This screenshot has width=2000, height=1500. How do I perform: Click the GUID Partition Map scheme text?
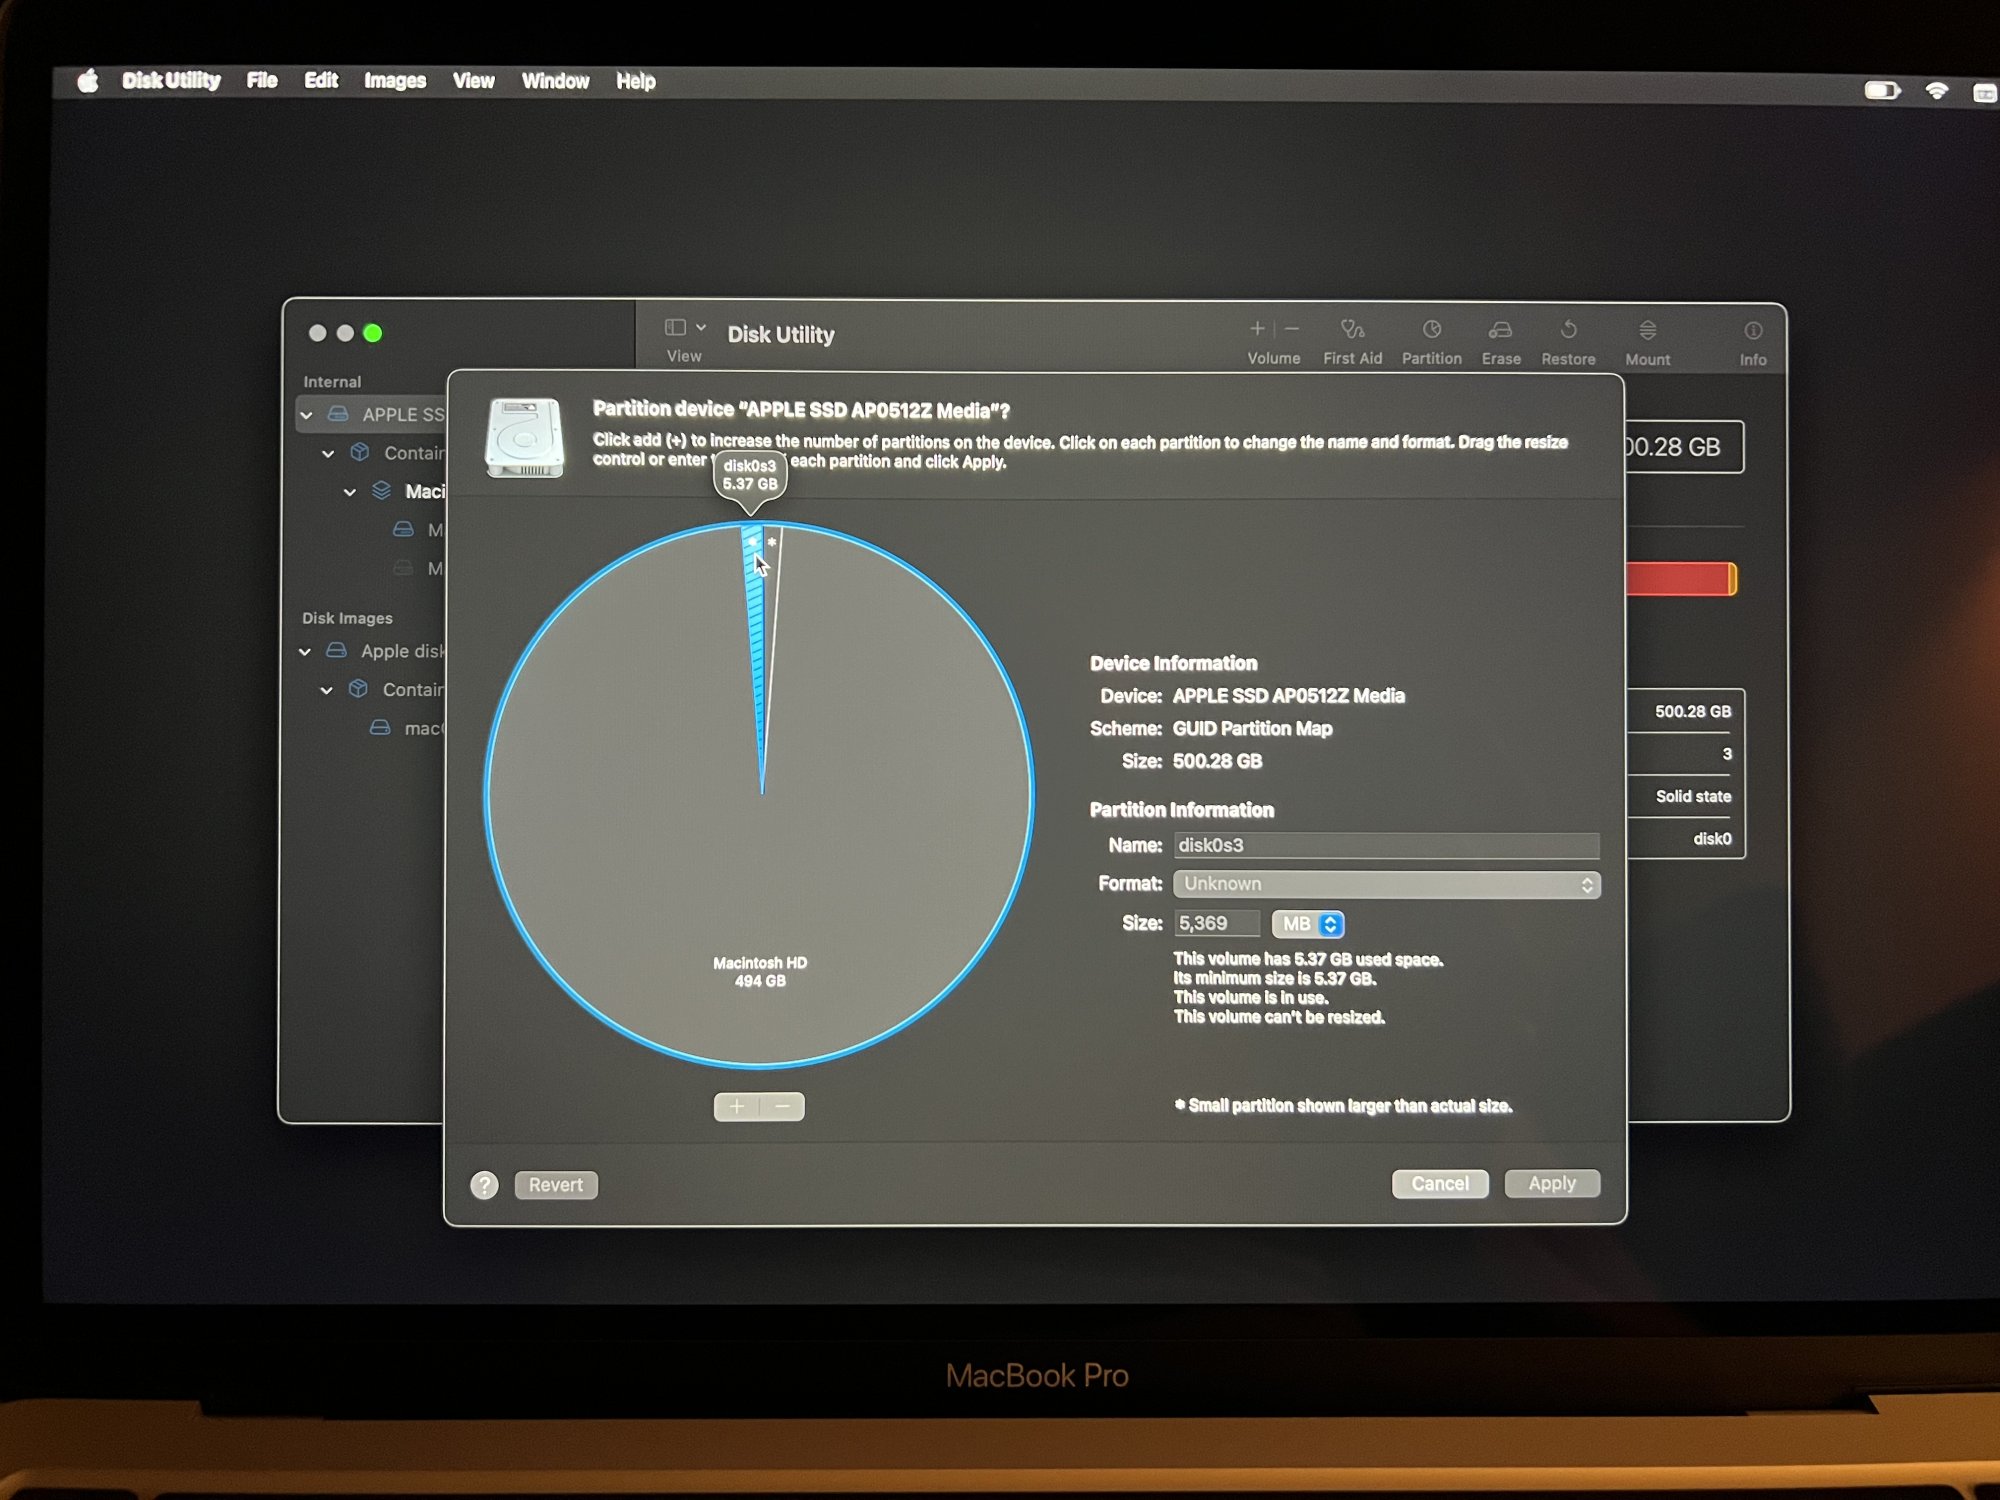click(1252, 729)
